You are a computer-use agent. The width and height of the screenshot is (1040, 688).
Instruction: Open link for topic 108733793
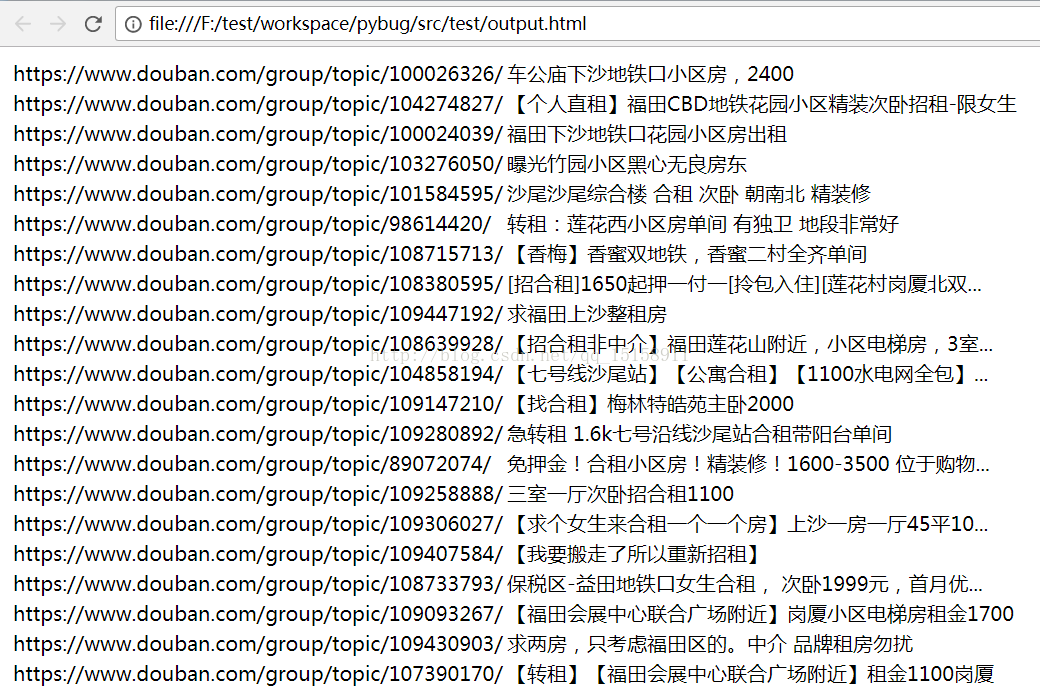coord(258,584)
